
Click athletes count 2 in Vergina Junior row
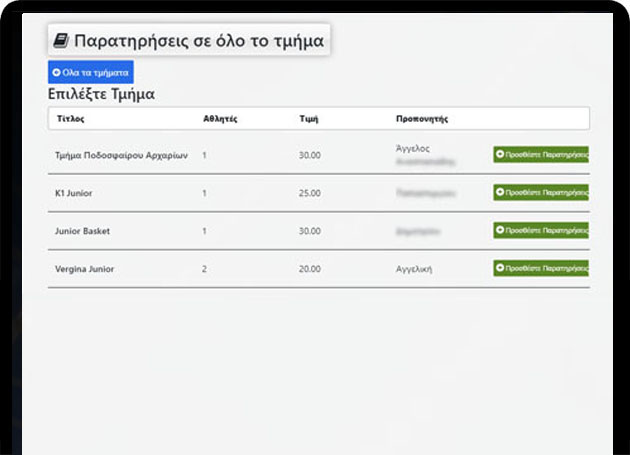pos(204,269)
